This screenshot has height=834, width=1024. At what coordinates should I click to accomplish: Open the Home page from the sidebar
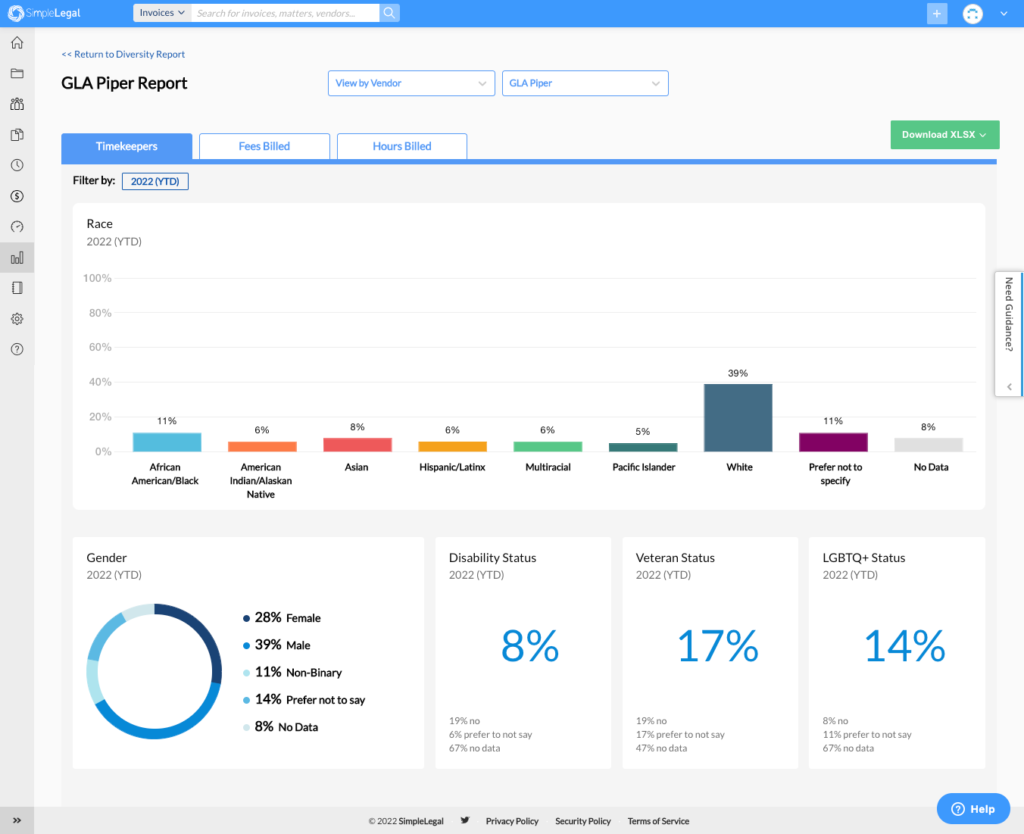tap(16, 43)
